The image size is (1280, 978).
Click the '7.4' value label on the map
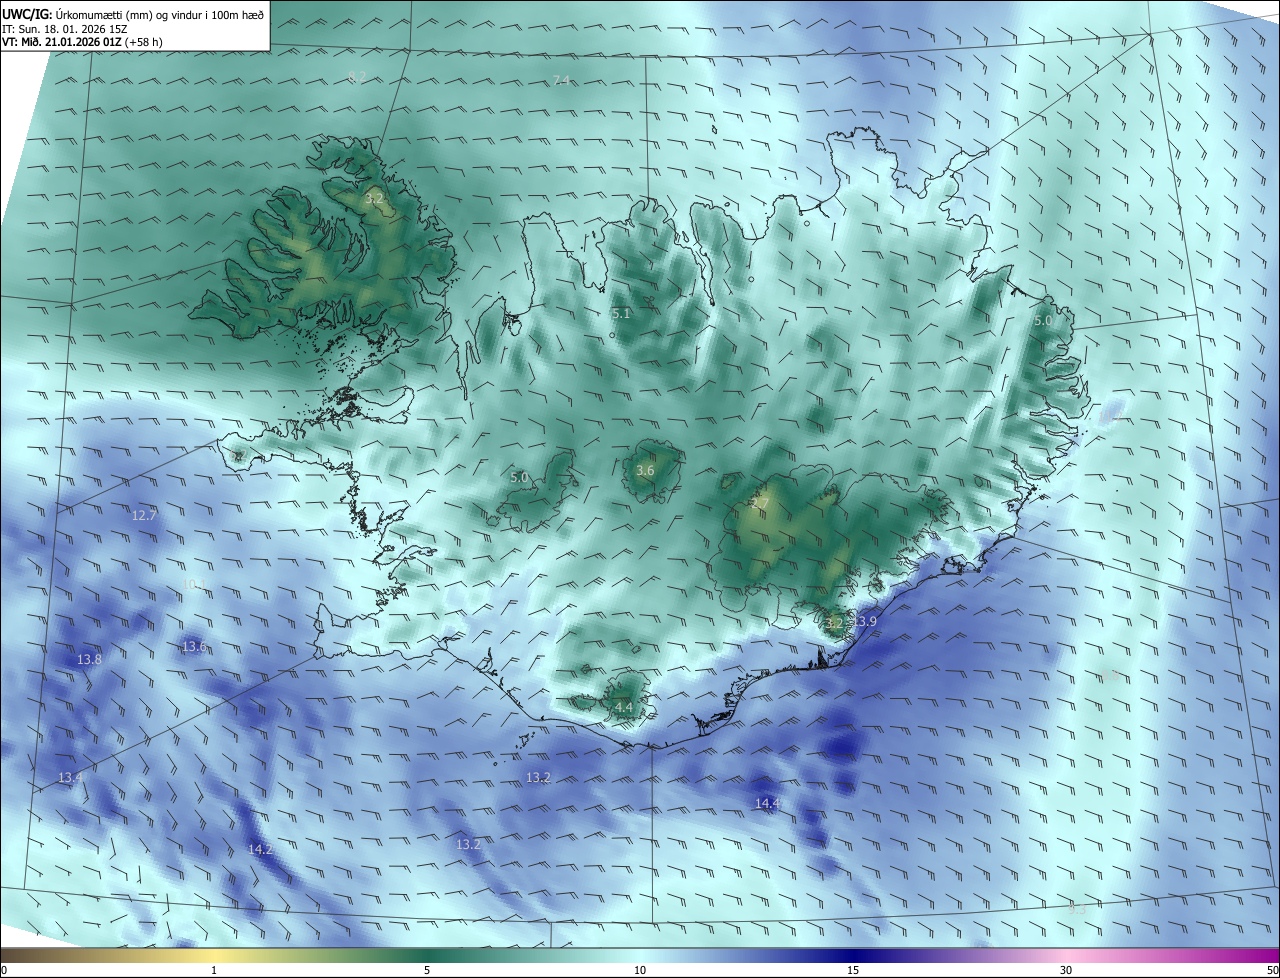pos(561,80)
